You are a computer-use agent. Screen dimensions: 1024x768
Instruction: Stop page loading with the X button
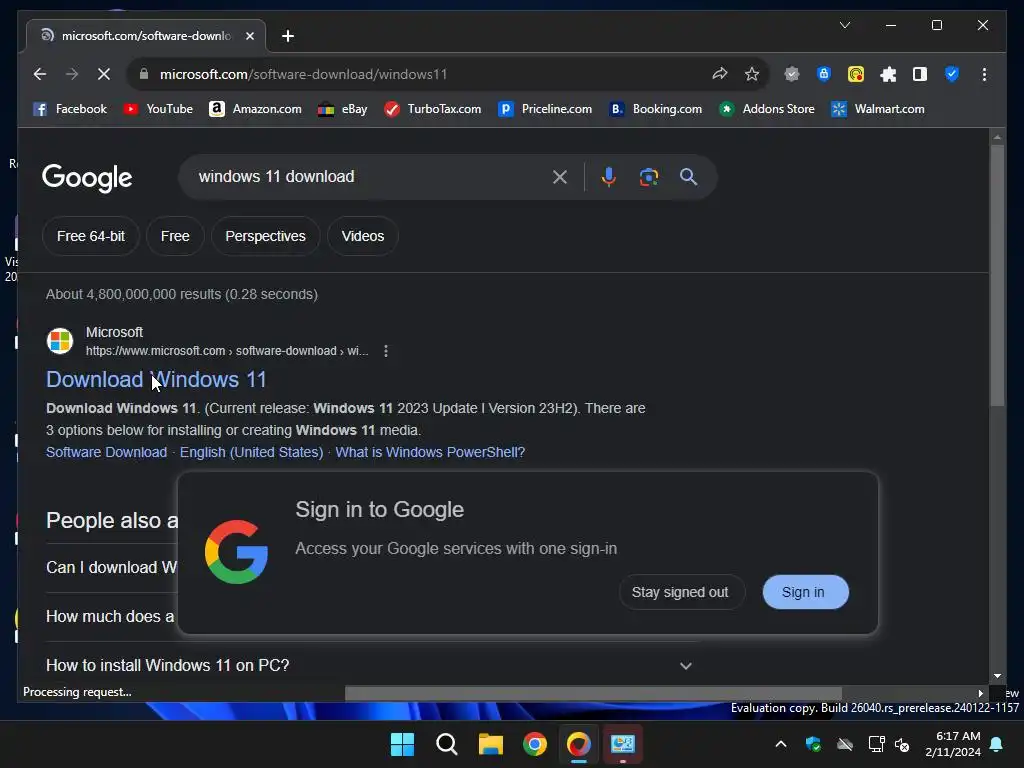[104, 74]
